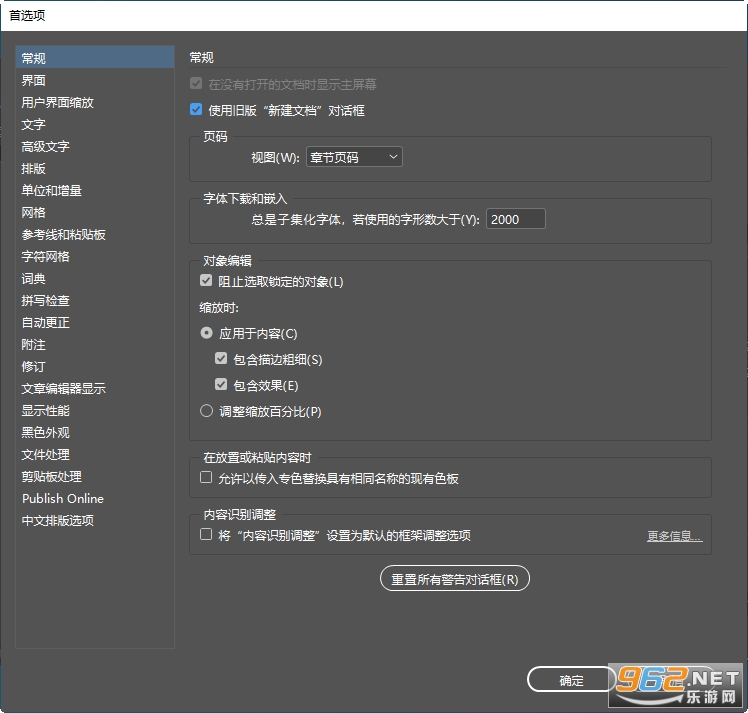The width and height of the screenshot is (748, 713).
Task: Open 文件处理 preferences
Action: click(95, 455)
